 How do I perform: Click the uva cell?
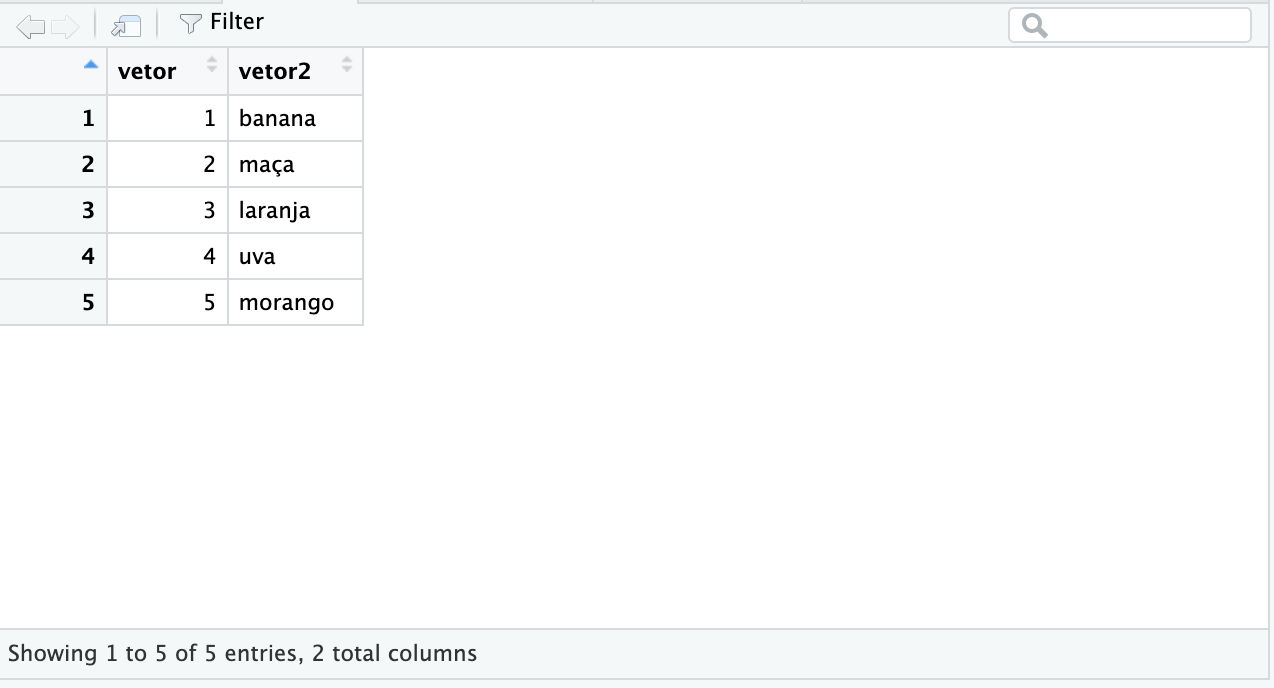(x=295, y=256)
